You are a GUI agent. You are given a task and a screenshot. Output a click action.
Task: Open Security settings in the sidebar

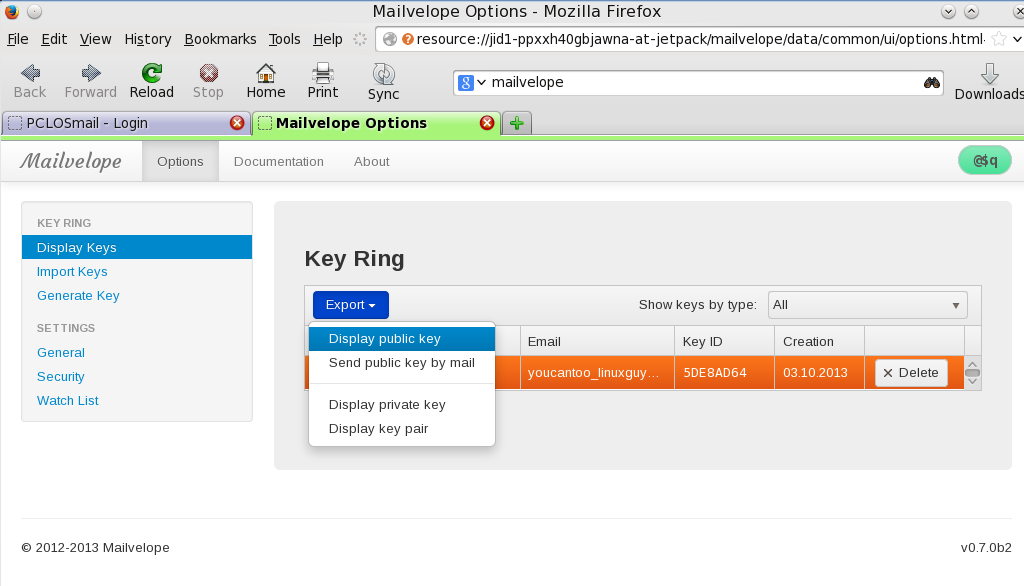[61, 377]
